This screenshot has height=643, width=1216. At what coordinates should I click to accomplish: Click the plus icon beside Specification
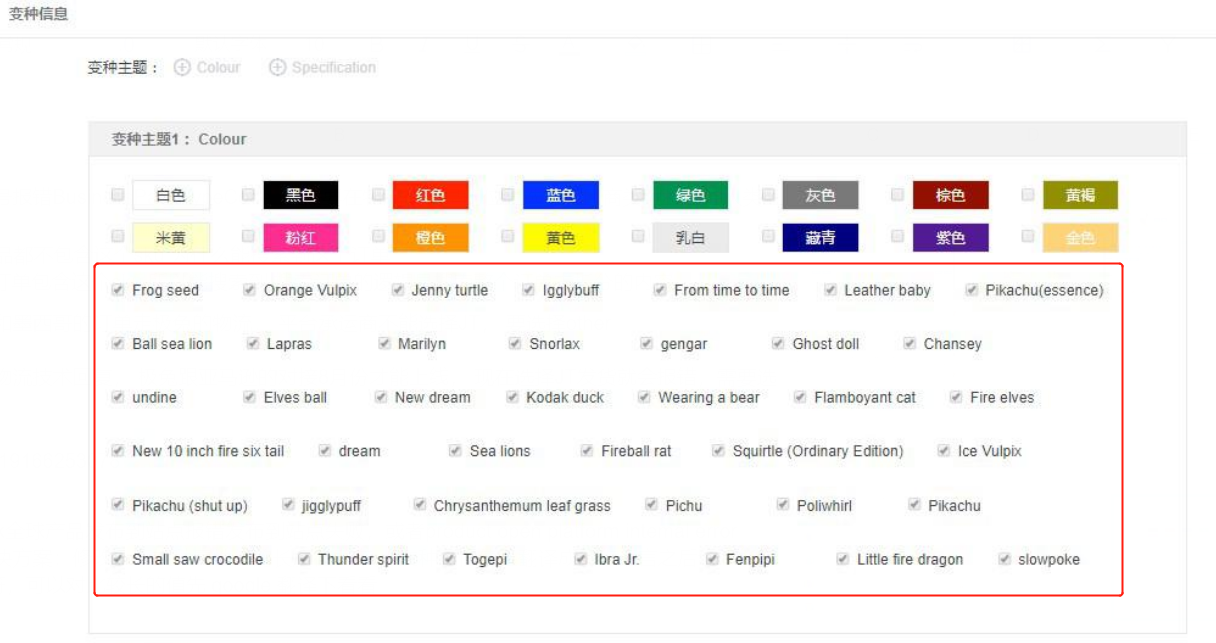click(277, 67)
